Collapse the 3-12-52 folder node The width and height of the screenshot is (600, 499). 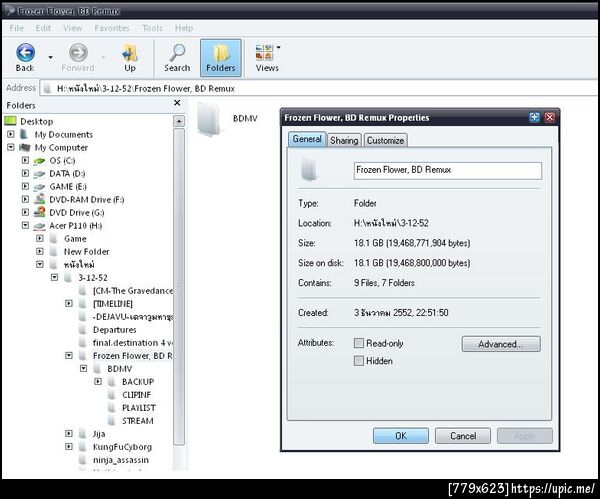(54, 277)
